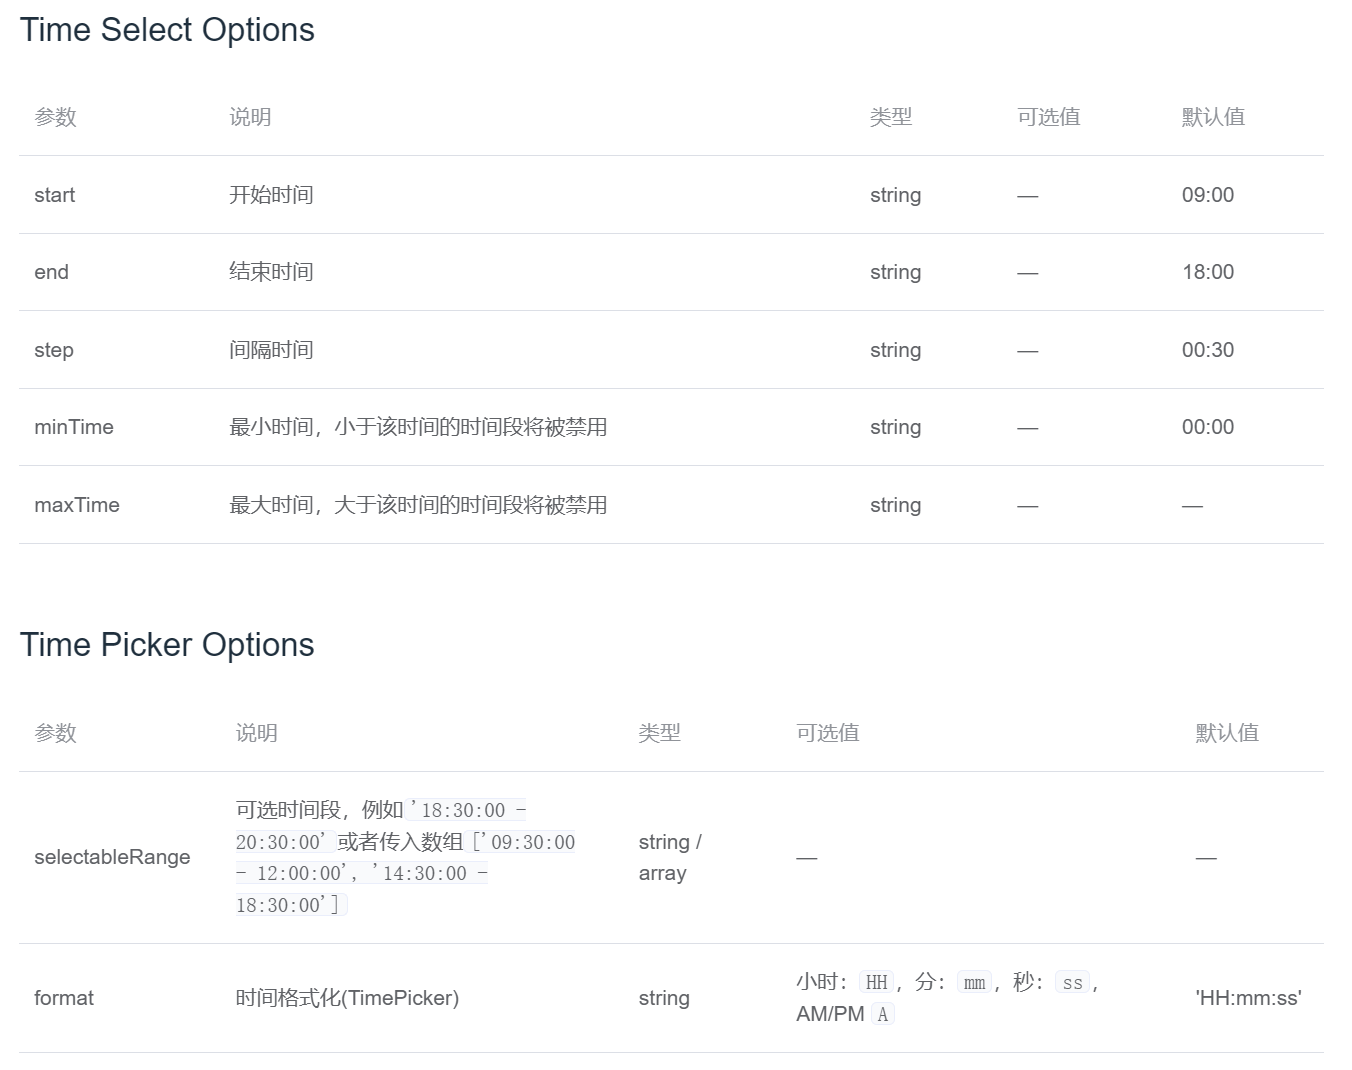Image resolution: width=1352 pixels, height=1070 pixels.
Task: Select the minTime parameter name
Action: pos(73,427)
